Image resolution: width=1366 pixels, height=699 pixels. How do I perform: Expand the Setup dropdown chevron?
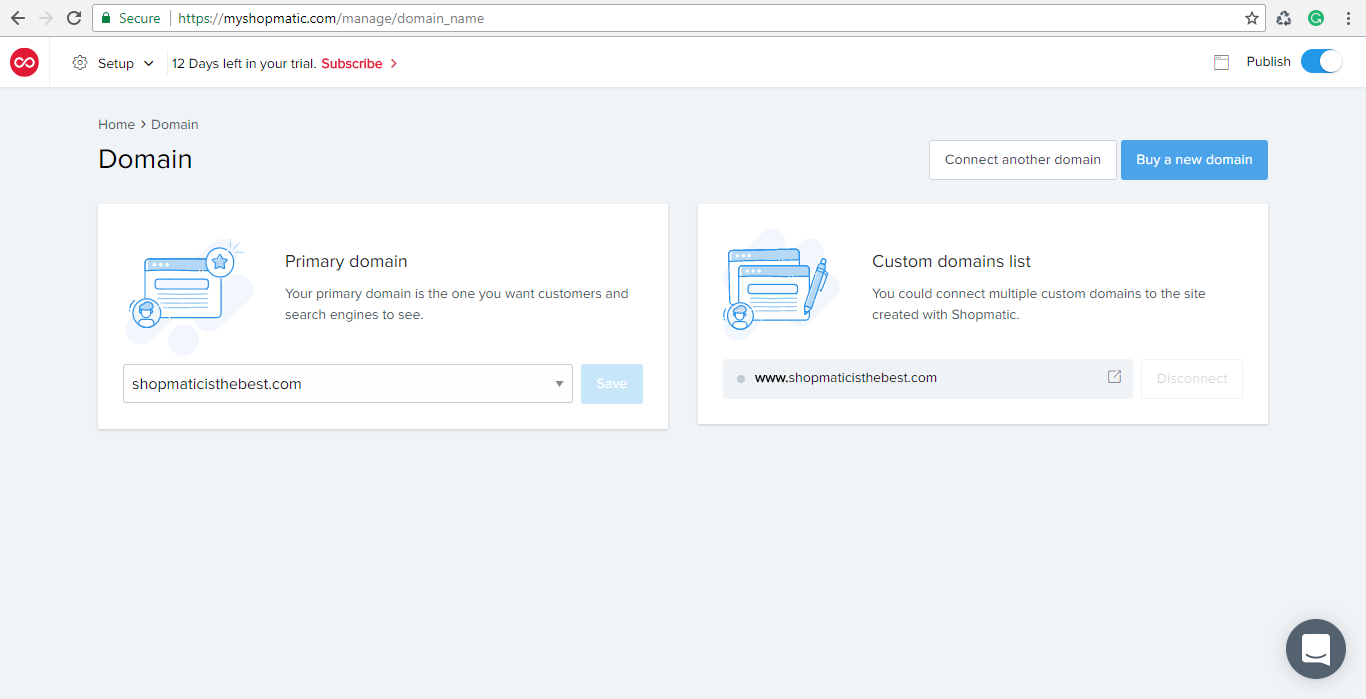click(x=149, y=63)
